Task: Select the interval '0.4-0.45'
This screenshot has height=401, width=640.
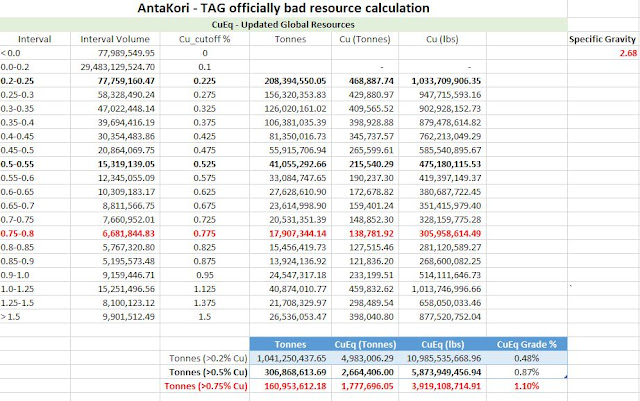Action: pos(17,136)
